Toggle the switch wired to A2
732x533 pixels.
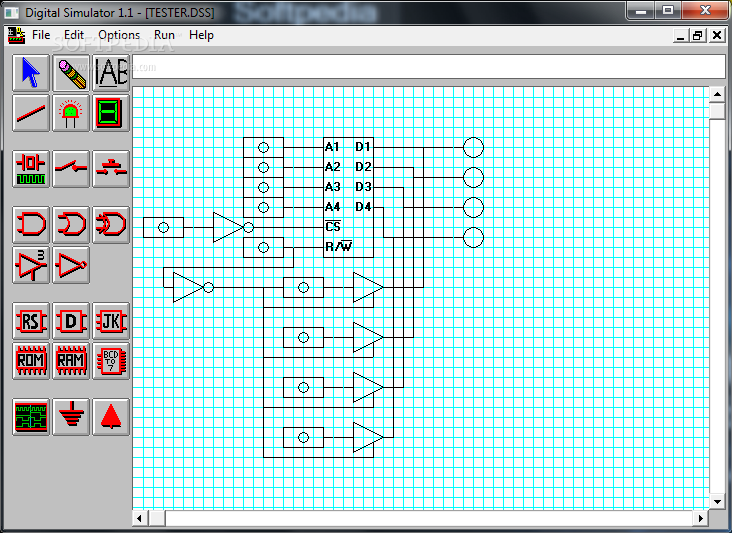coord(263,167)
